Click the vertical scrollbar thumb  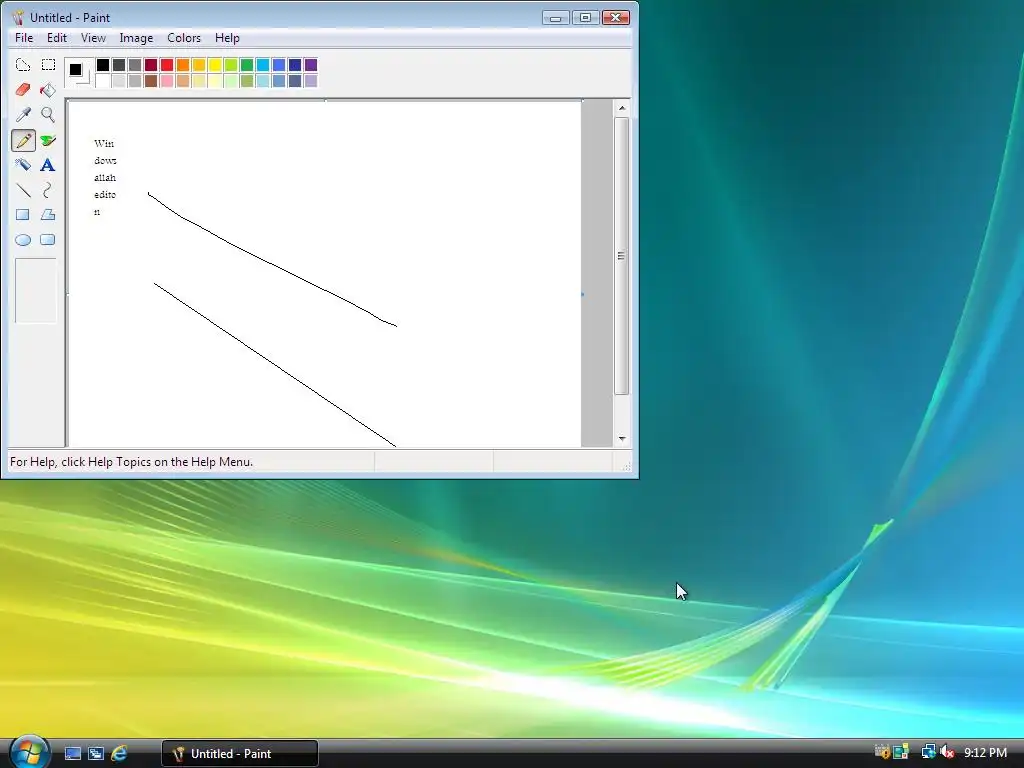coord(622,256)
